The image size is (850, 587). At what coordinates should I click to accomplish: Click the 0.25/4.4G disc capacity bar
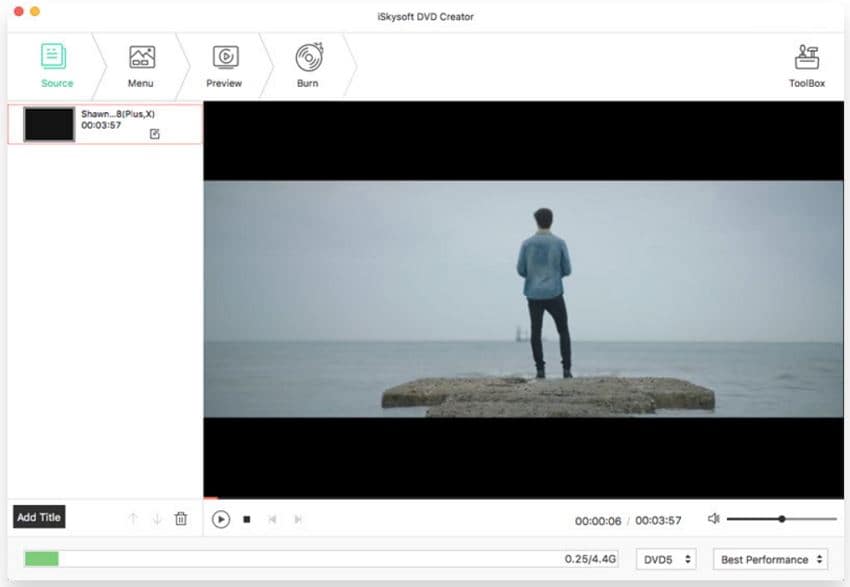tap(321, 559)
